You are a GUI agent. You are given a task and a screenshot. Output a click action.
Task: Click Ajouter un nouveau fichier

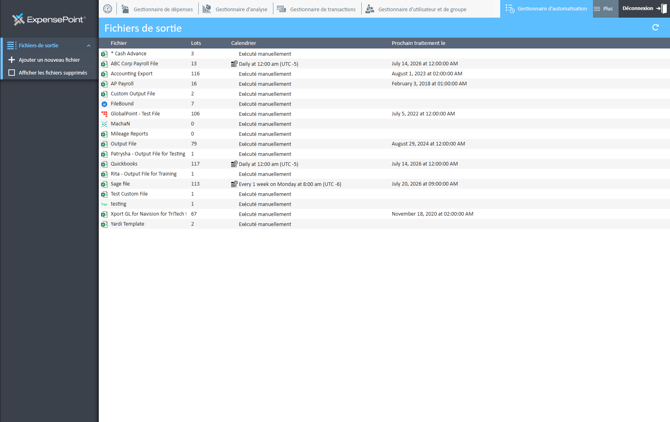(49, 60)
